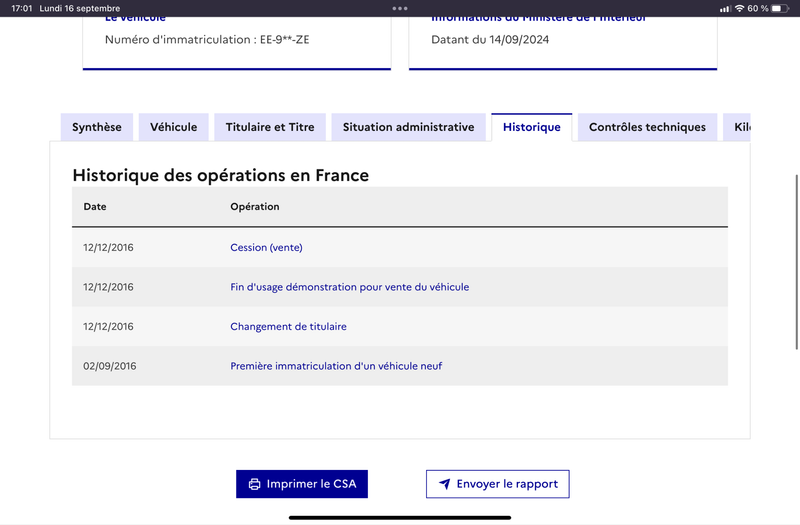This screenshot has width=800, height=525.
Task: Select date 12/12/2016 in Fin d'usage row
Action: (x=108, y=287)
